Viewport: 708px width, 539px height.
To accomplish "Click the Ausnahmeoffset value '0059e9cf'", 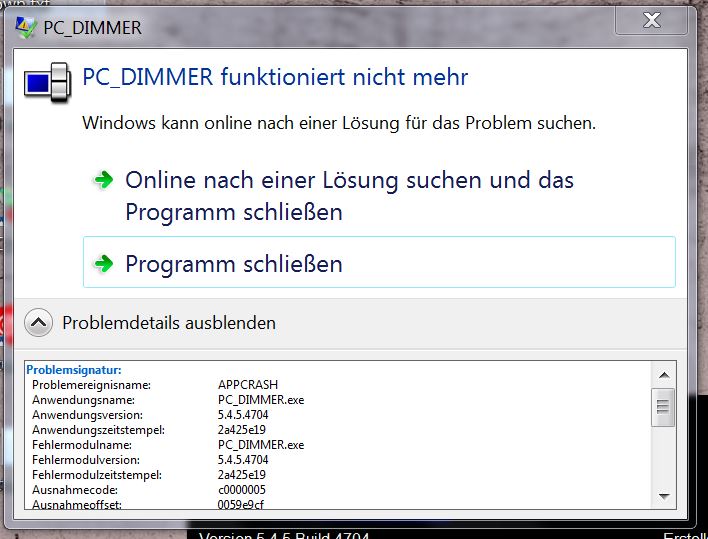I will (x=241, y=504).
